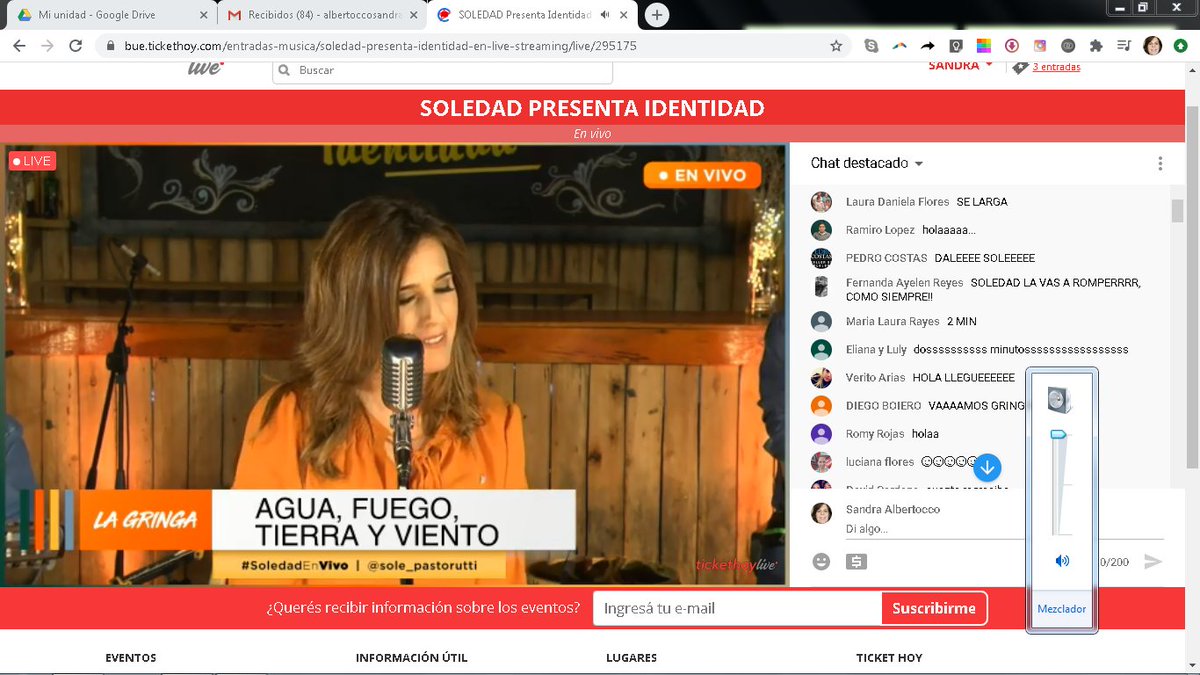1200x675 pixels.
Task: Reload the current page
Action: pos(75,46)
